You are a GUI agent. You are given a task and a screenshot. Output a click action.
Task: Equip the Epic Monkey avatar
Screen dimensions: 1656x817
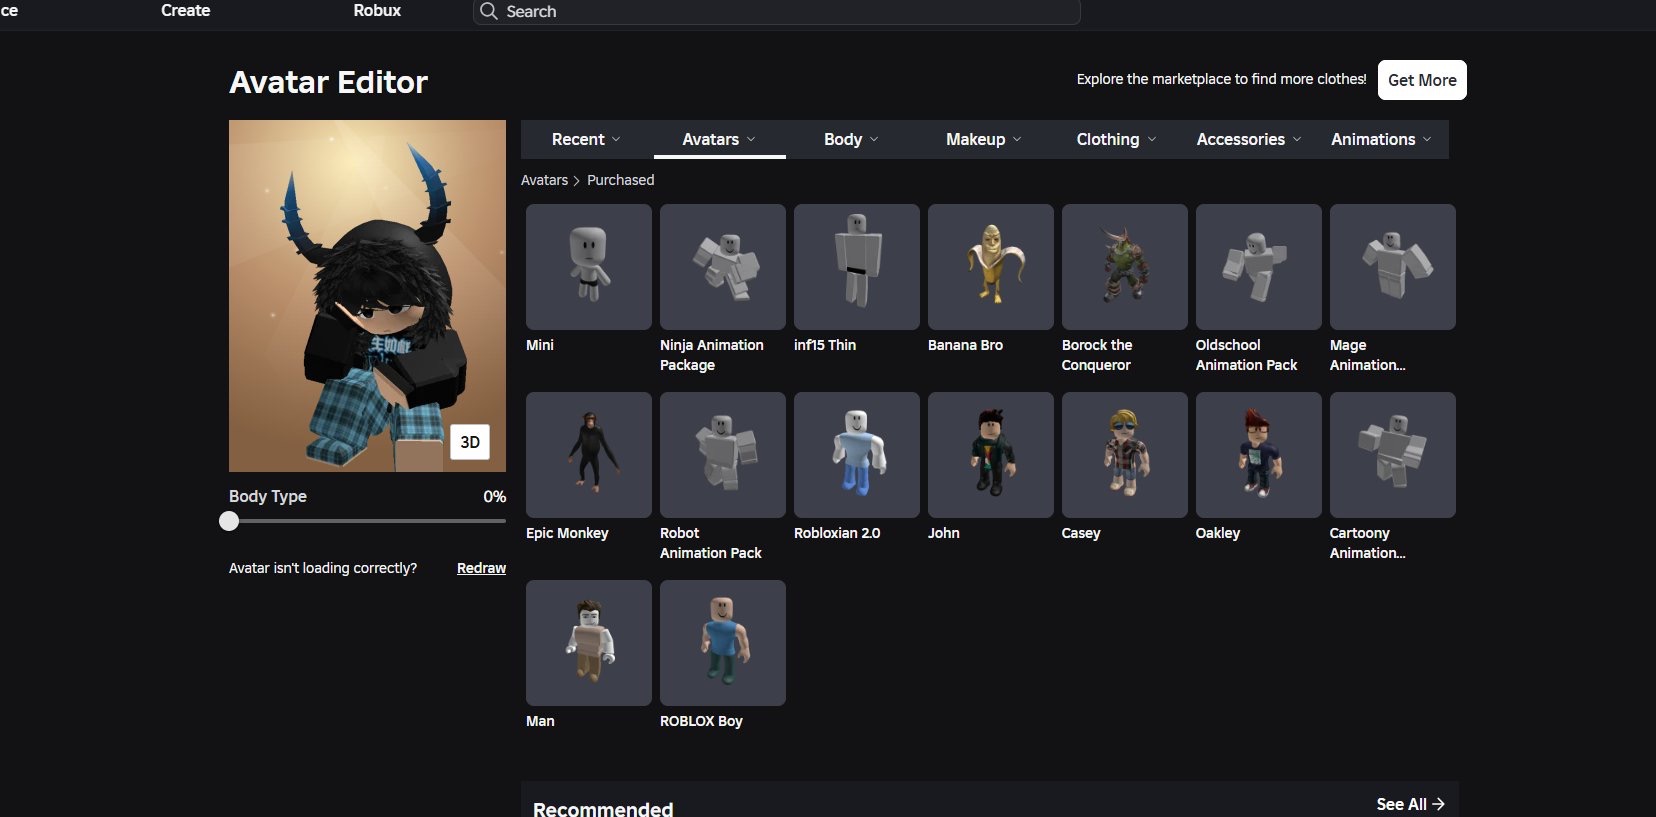point(588,455)
